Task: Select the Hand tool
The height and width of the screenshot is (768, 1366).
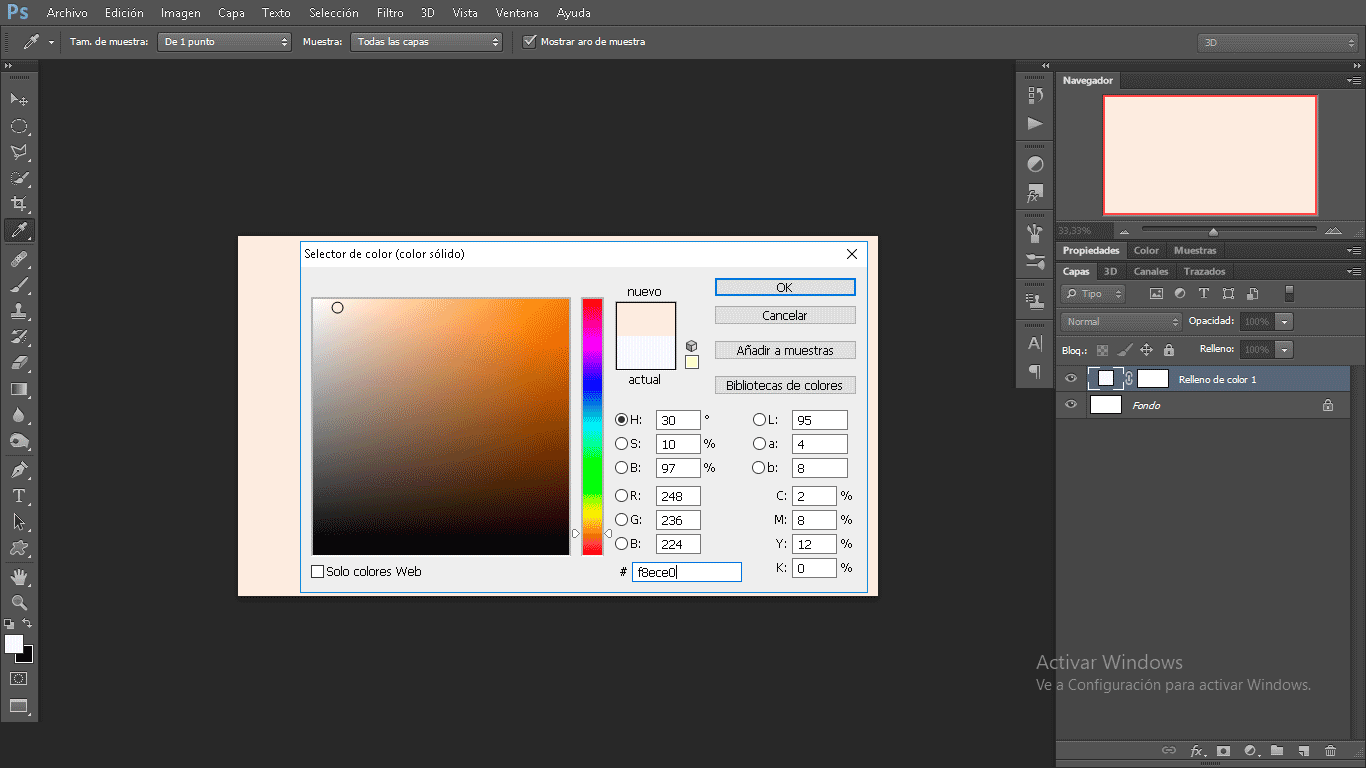Action: pos(18,577)
